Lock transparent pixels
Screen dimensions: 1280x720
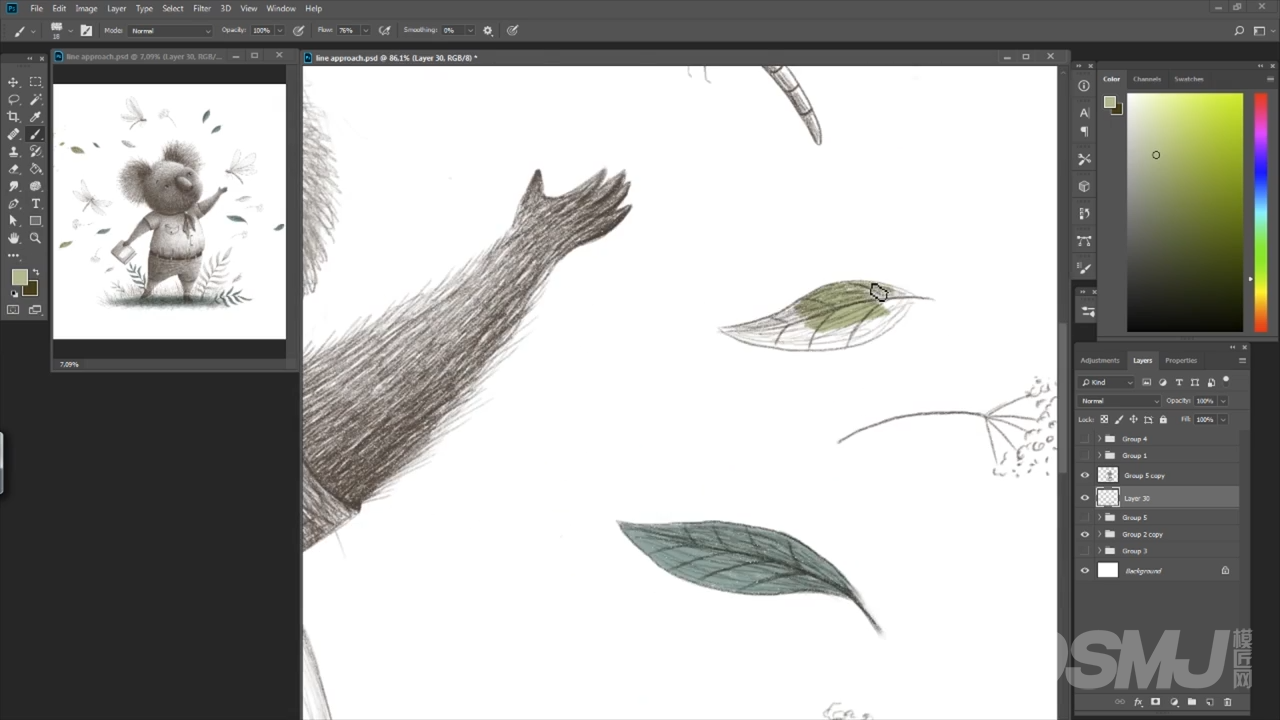pos(1104,419)
